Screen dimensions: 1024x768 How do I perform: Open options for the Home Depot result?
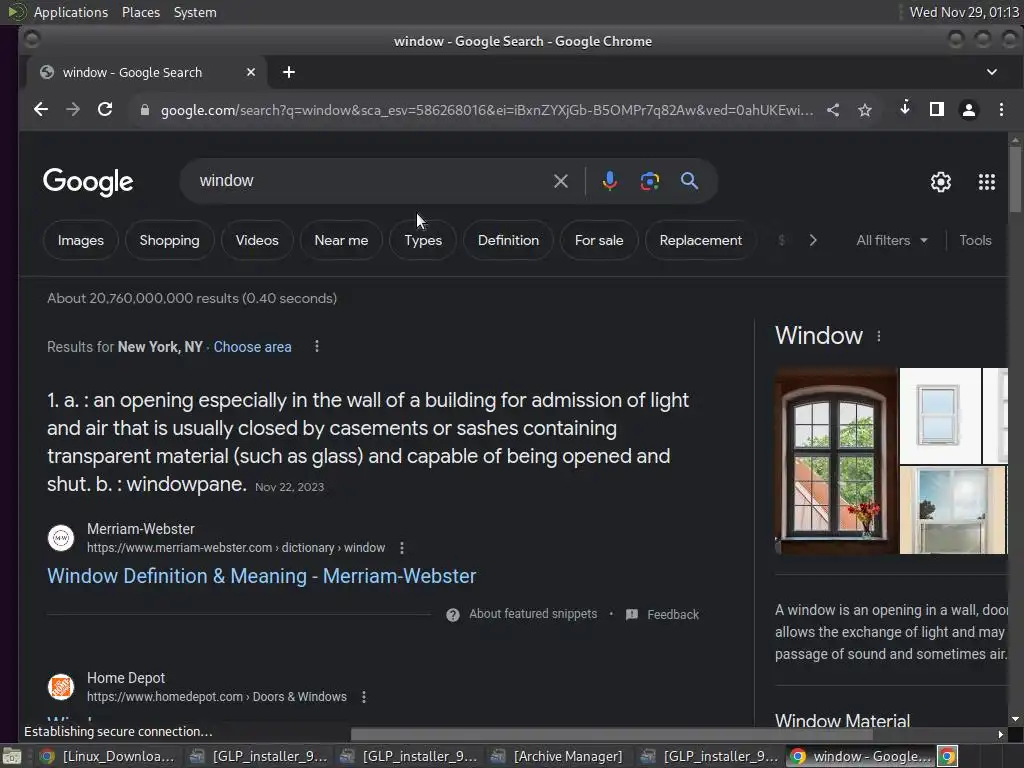pyautogui.click(x=364, y=697)
